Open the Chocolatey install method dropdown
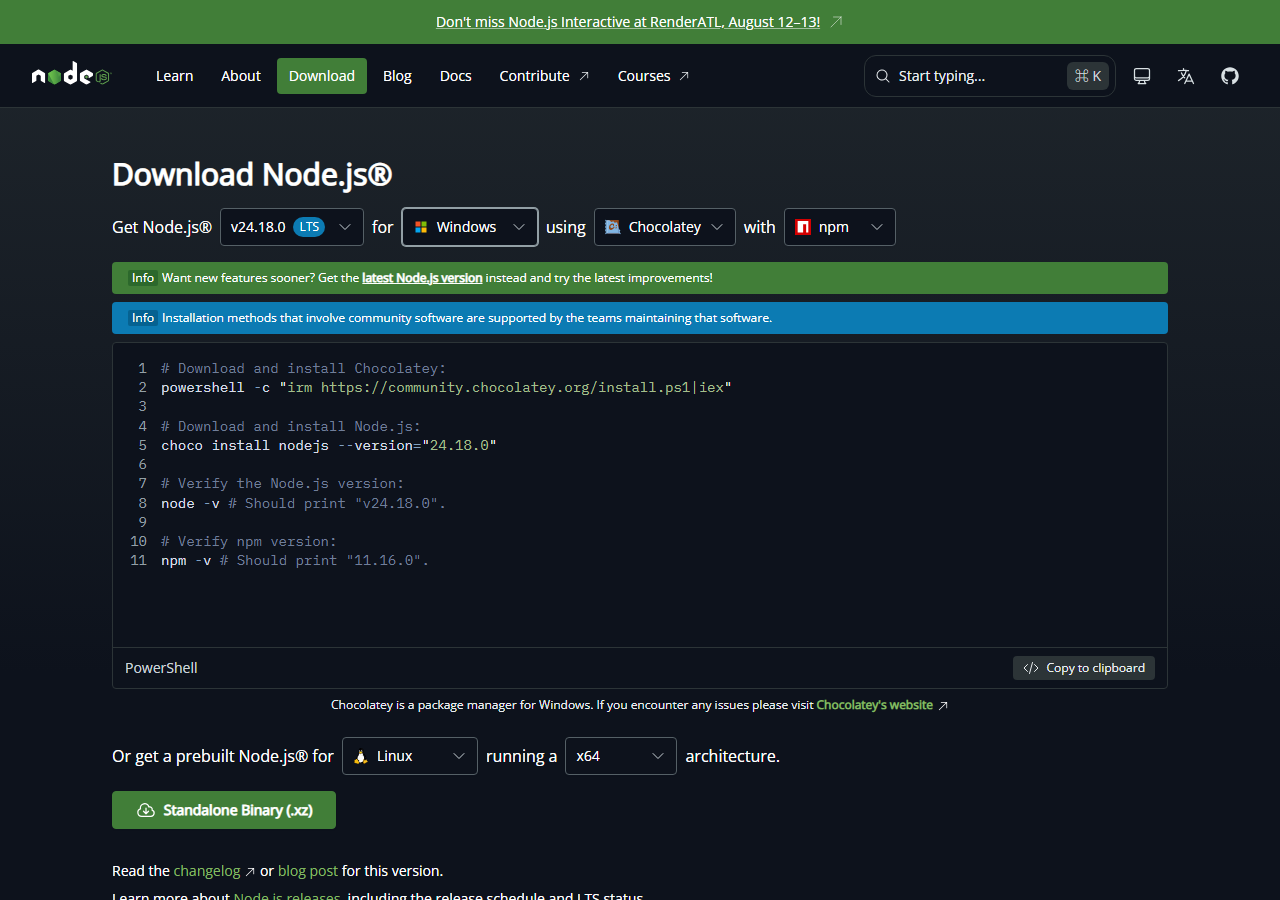 coord(665,227)
